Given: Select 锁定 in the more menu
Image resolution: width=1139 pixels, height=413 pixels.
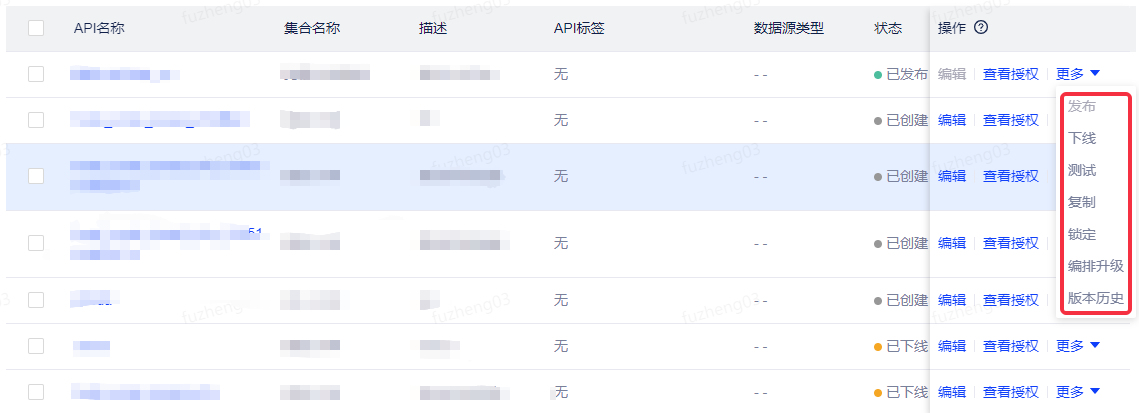Looking at the screenshot, I should [x=1082, y=234].
